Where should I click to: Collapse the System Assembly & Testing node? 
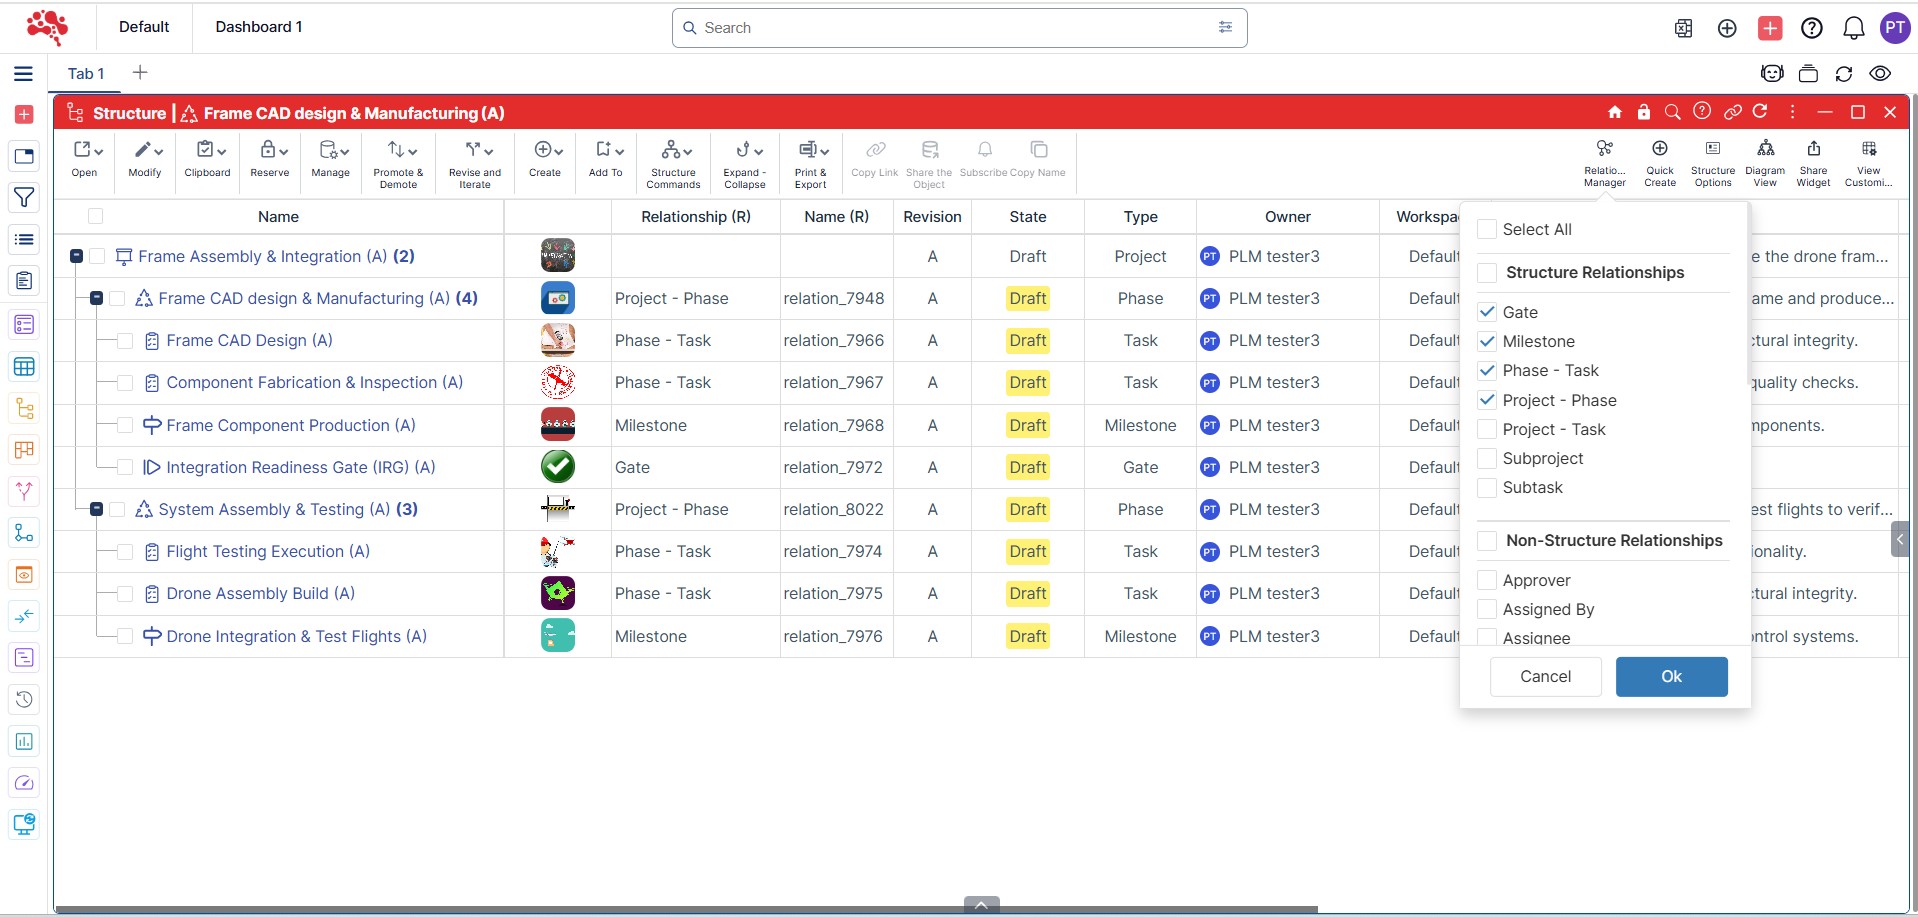point(97,509)
